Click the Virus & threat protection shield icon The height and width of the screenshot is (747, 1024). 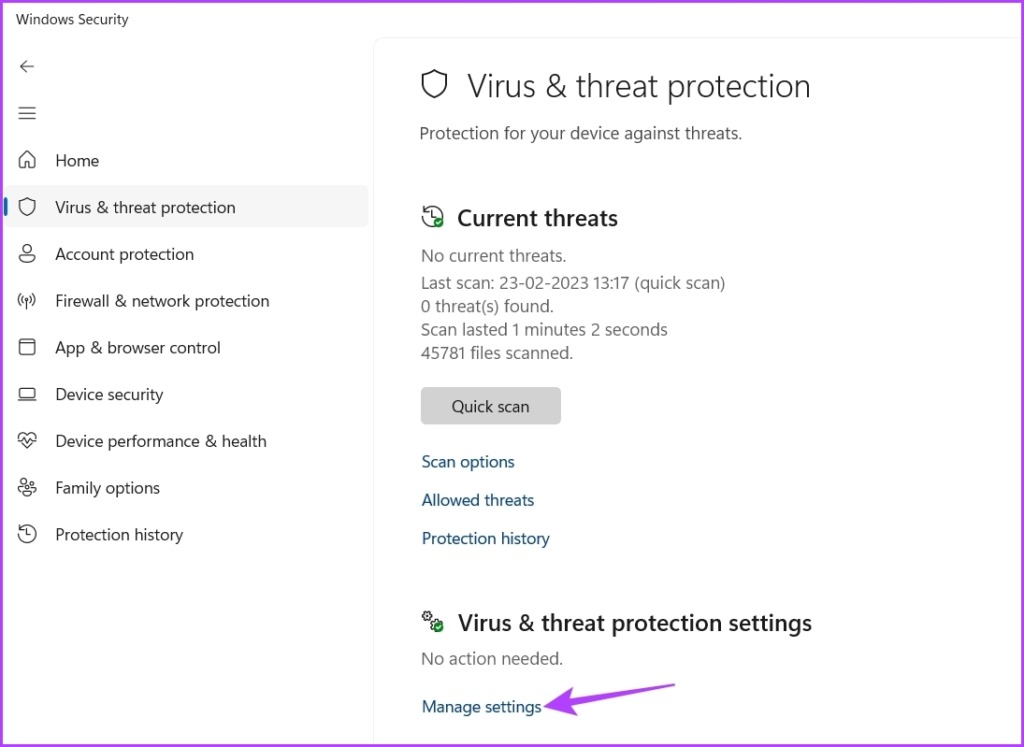click(x=27, y=207)
